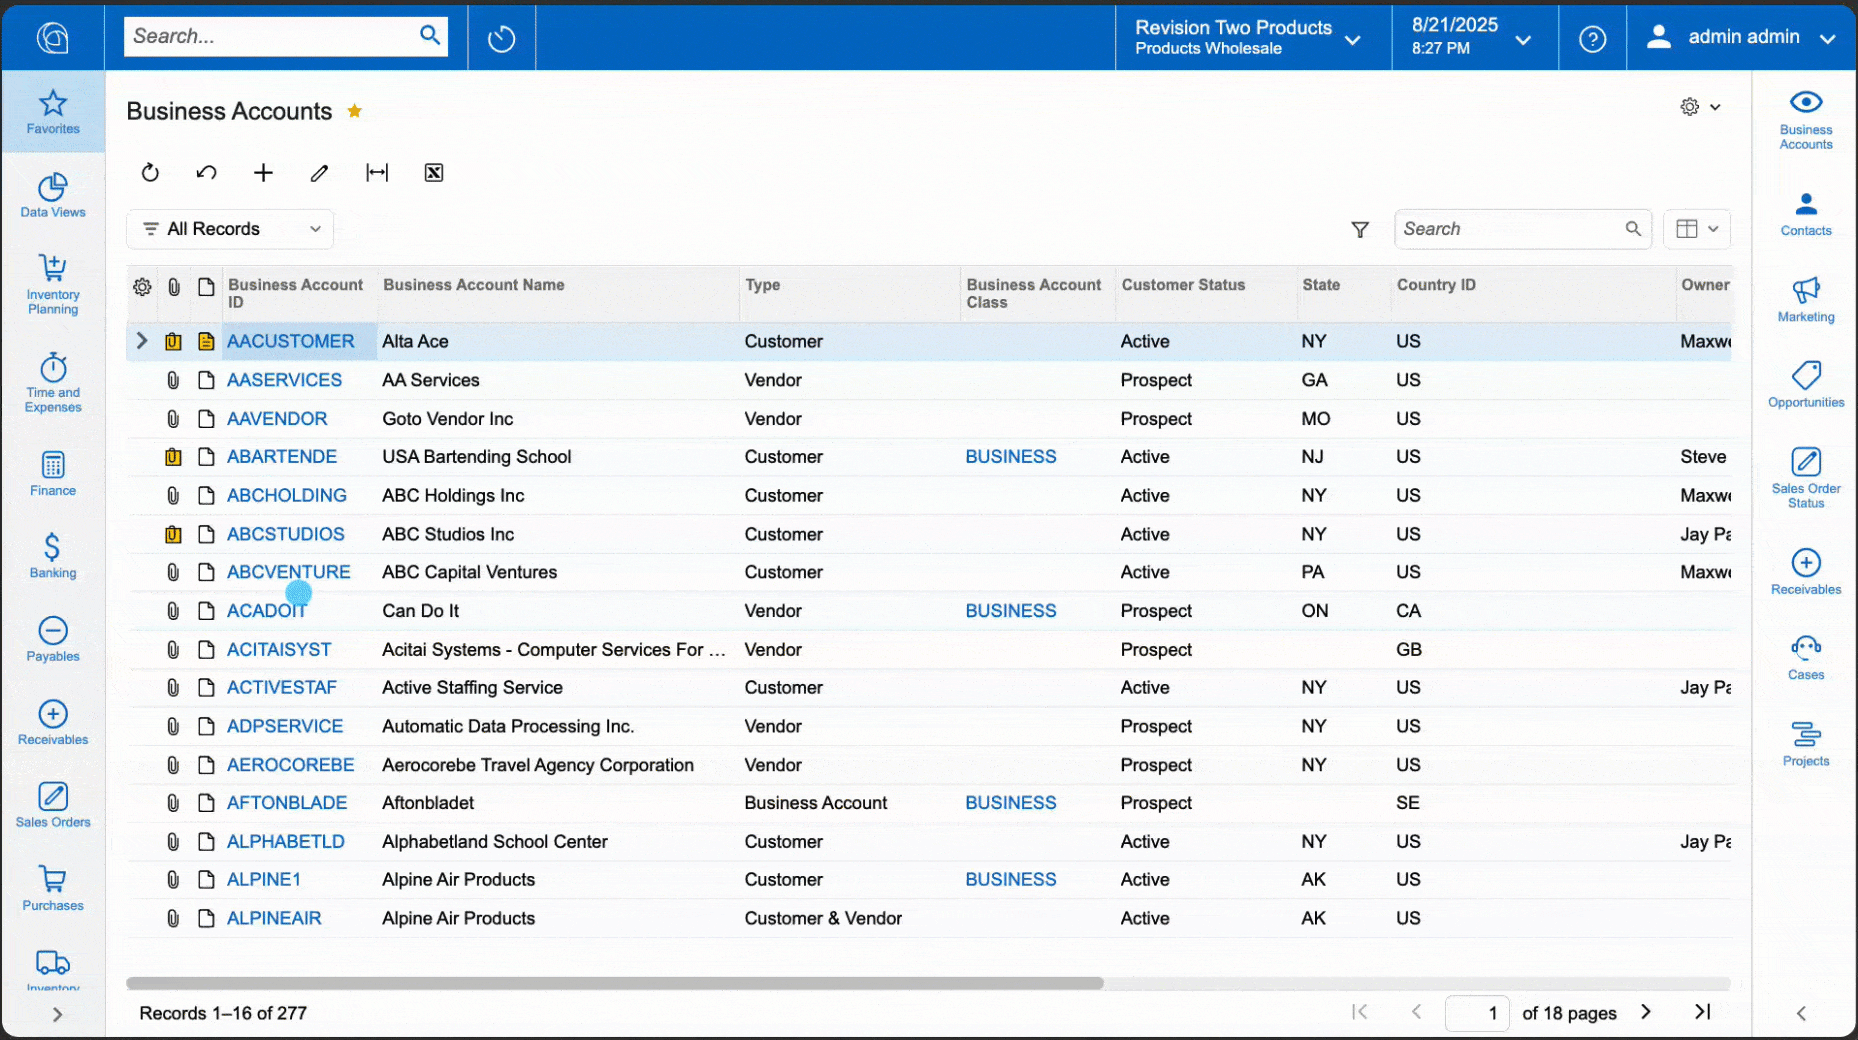
Task: Expand the AACUSTOMER row chevron
Action: (141, 342)
